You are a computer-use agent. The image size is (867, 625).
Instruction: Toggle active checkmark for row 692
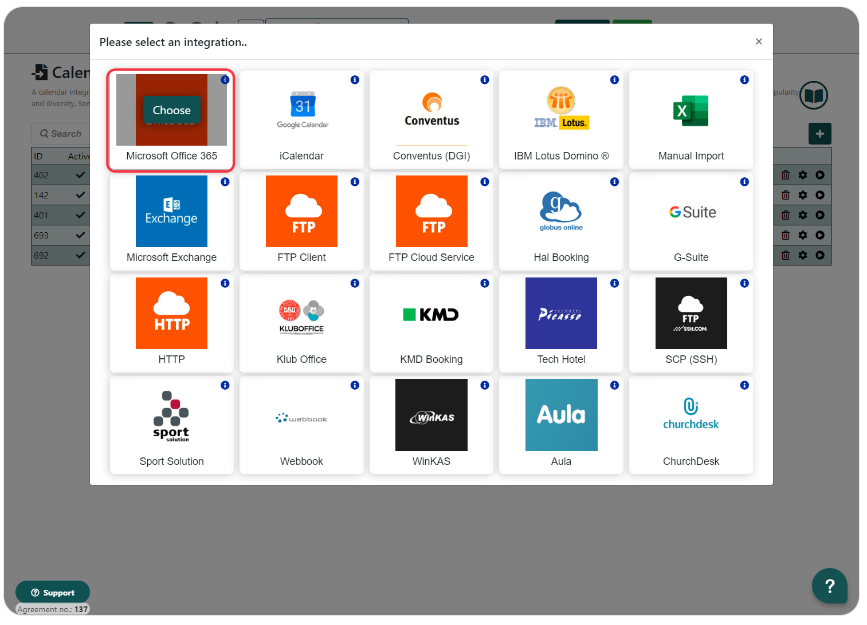pyautogui.click(x=80, y=255)
